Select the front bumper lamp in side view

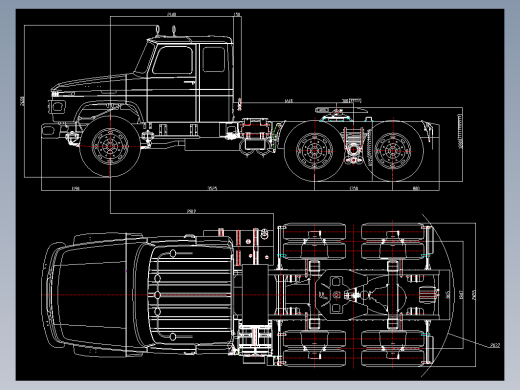(x=47, y=130)
